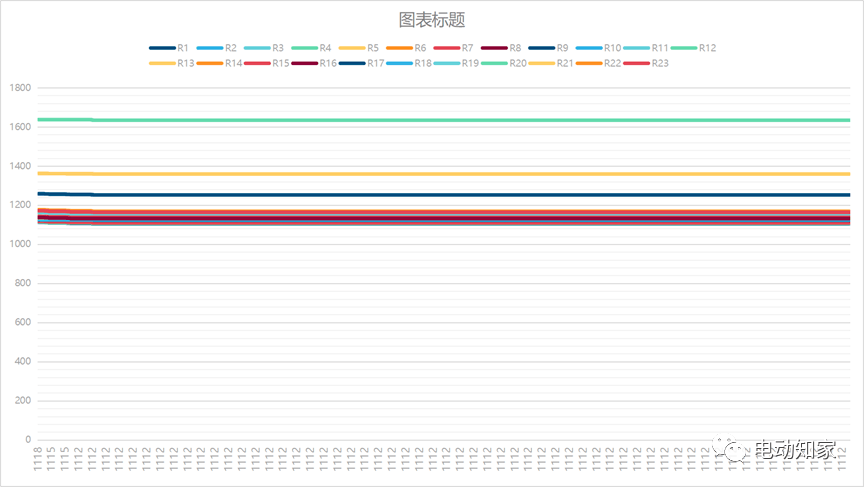Choose the R17 legend entry

[x=361, y=63]
